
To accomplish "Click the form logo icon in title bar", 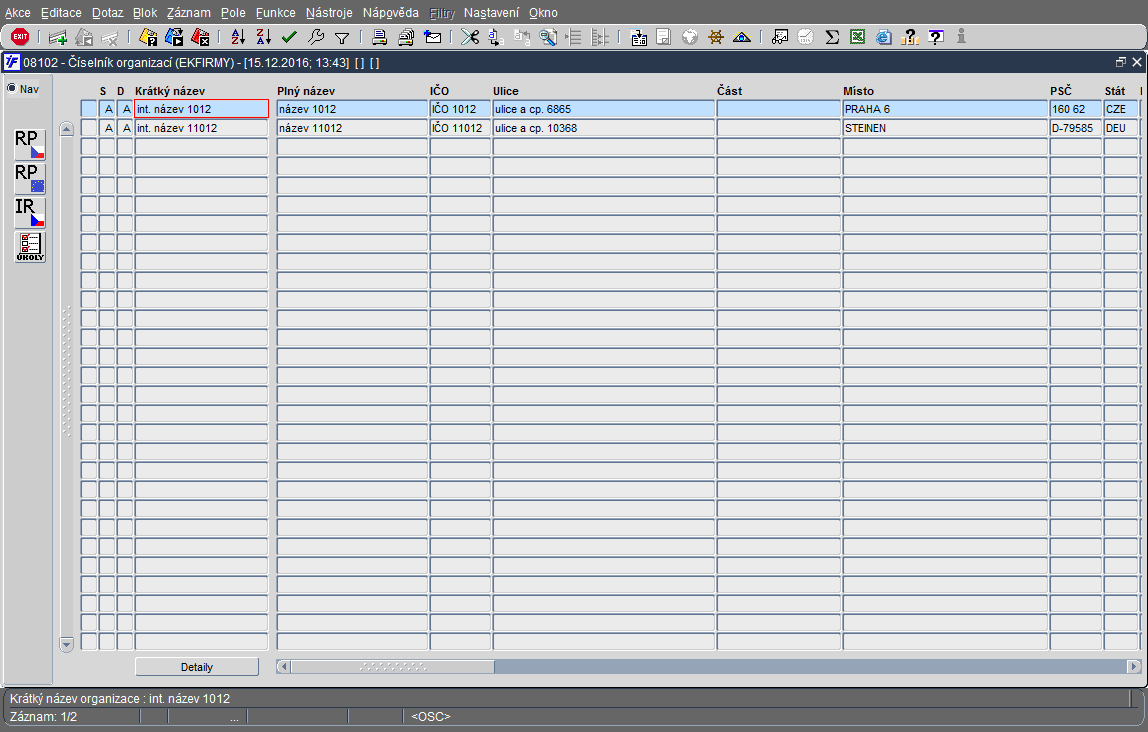I will [x=12, y=62].
